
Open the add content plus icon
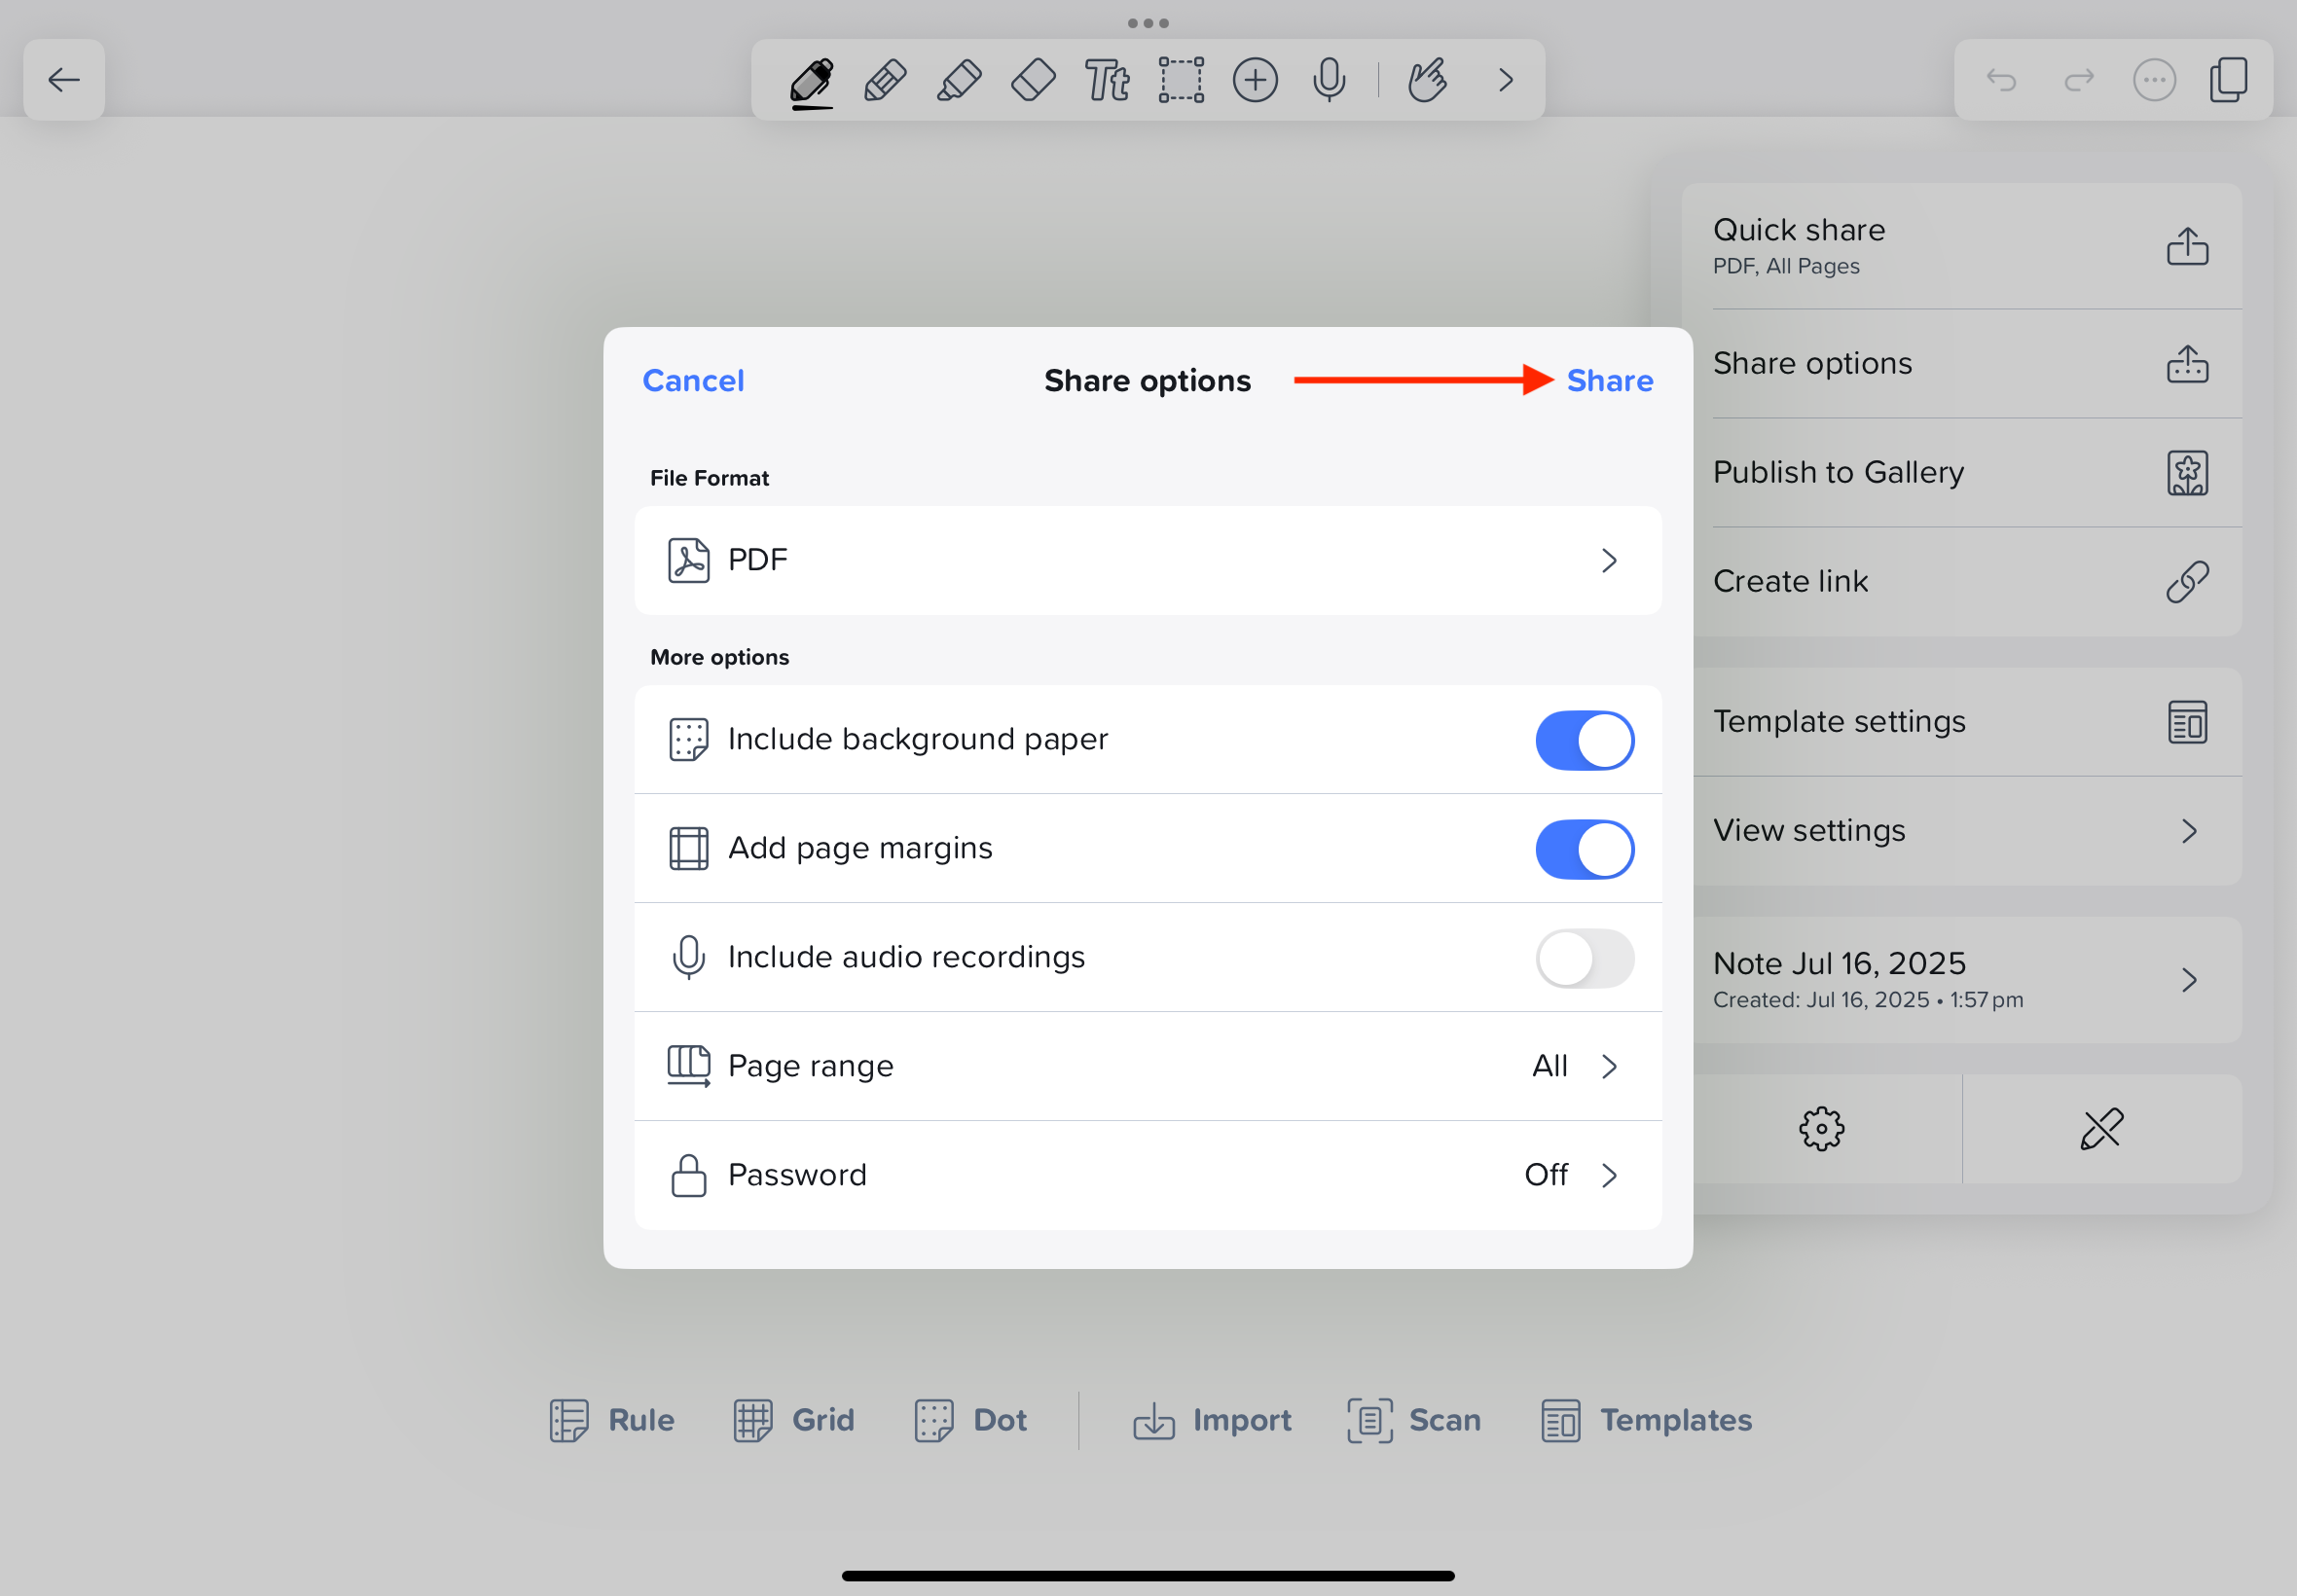[x=1255, y=80]
